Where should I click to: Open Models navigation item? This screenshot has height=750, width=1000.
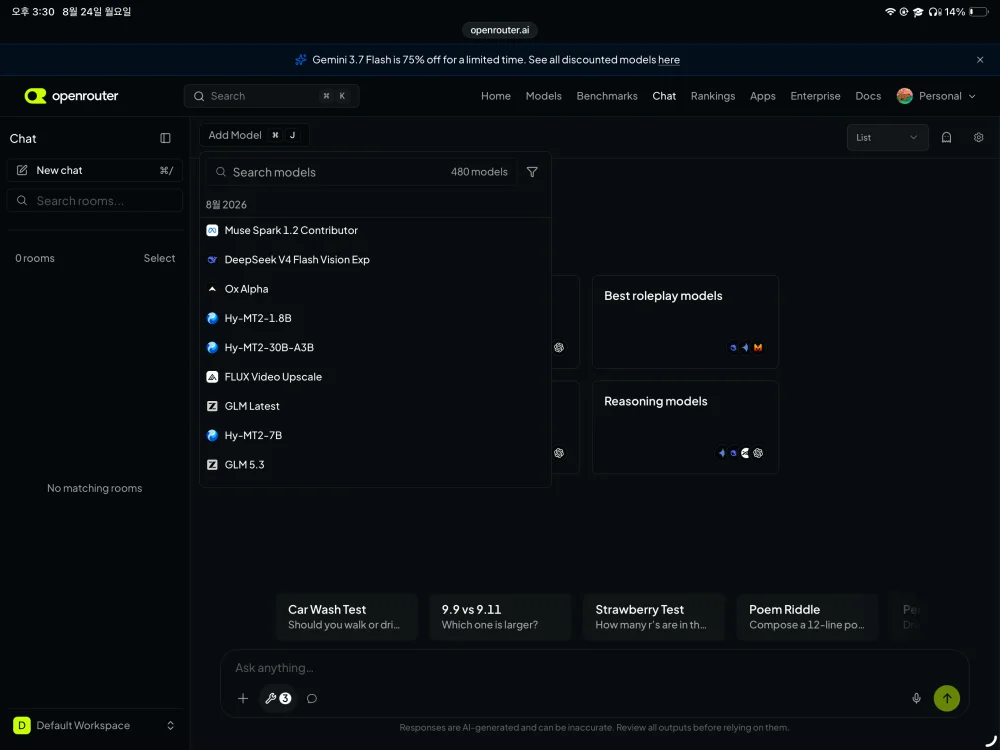pos(543,96)
